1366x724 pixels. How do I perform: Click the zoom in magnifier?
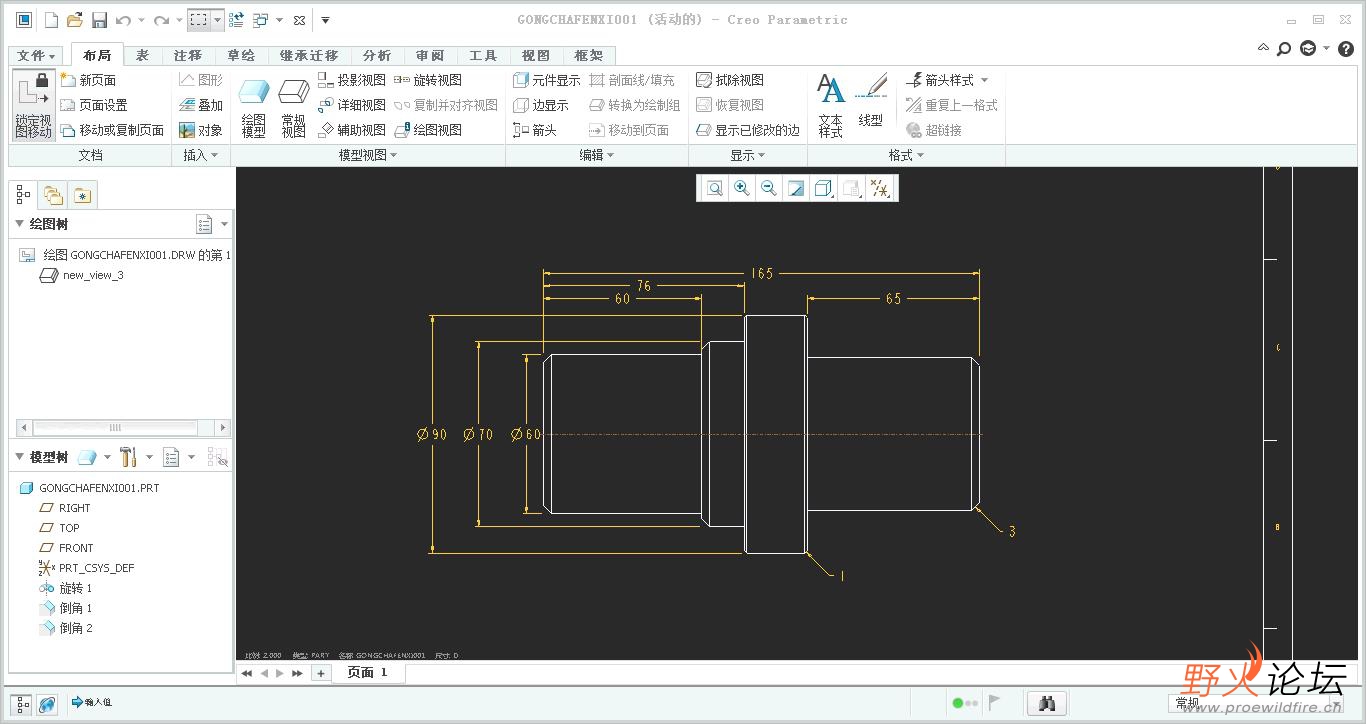(x=741, y=188)
